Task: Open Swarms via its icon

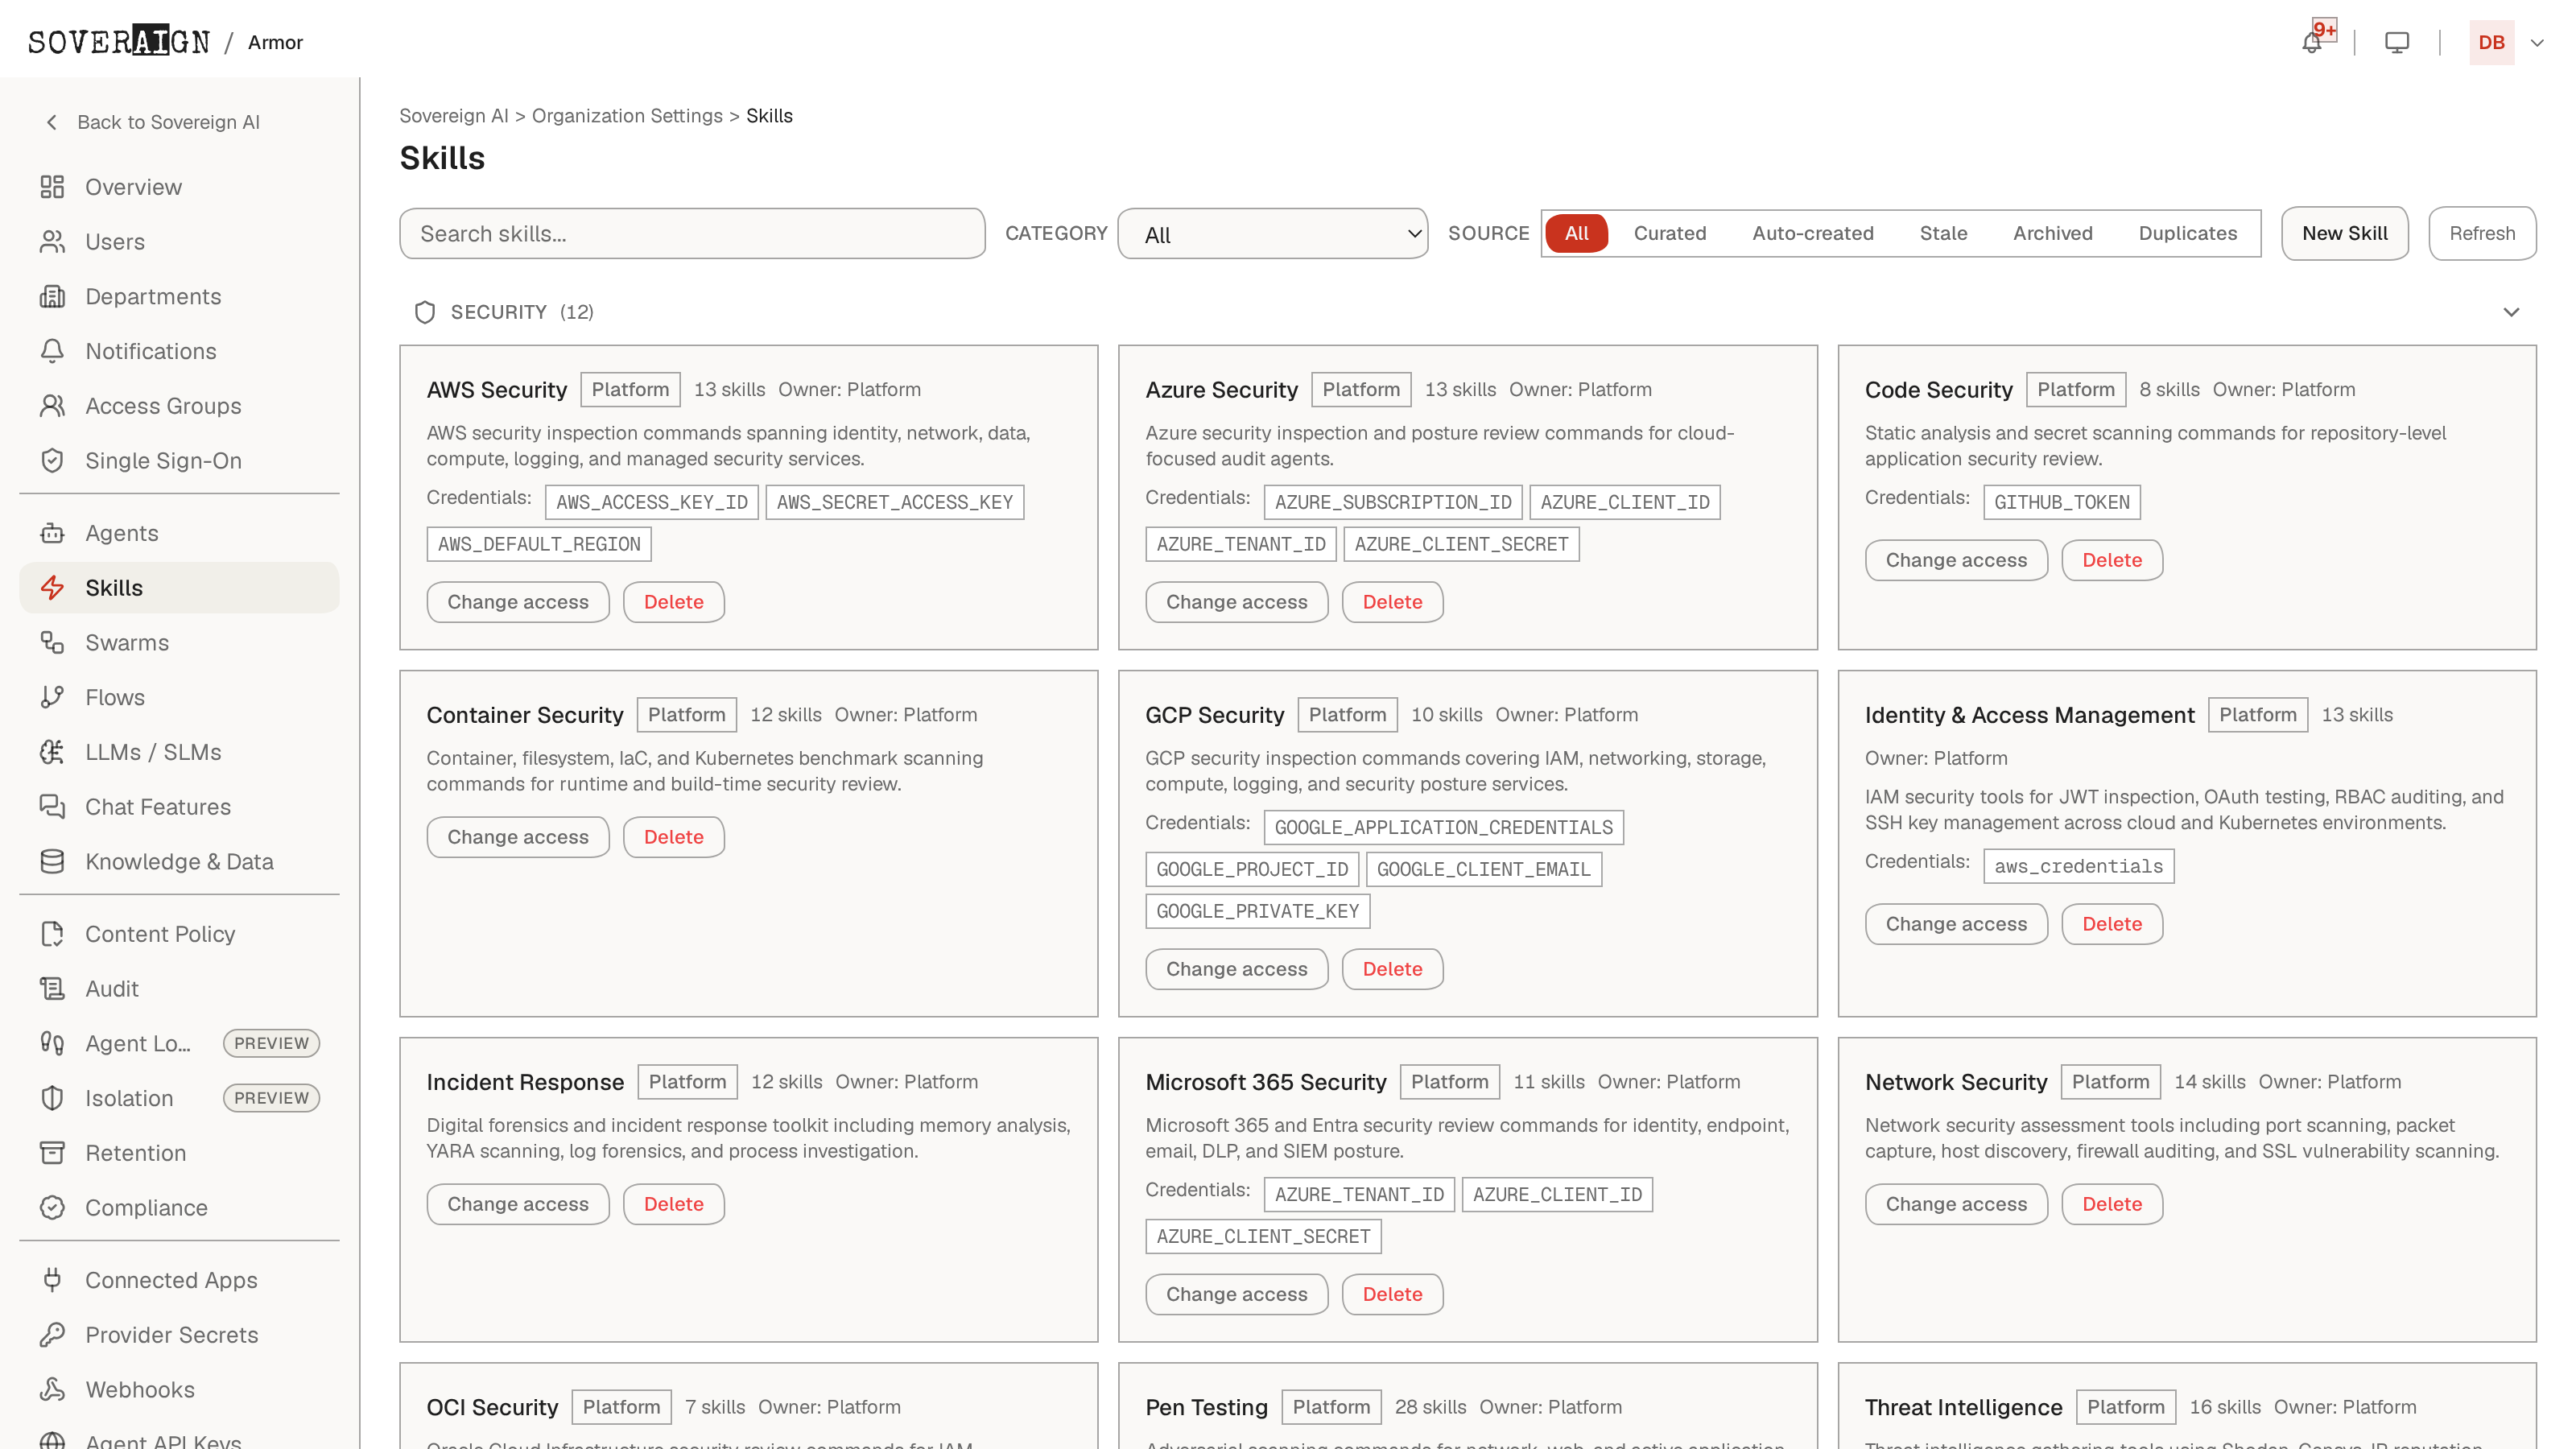Action: [52, 643]
